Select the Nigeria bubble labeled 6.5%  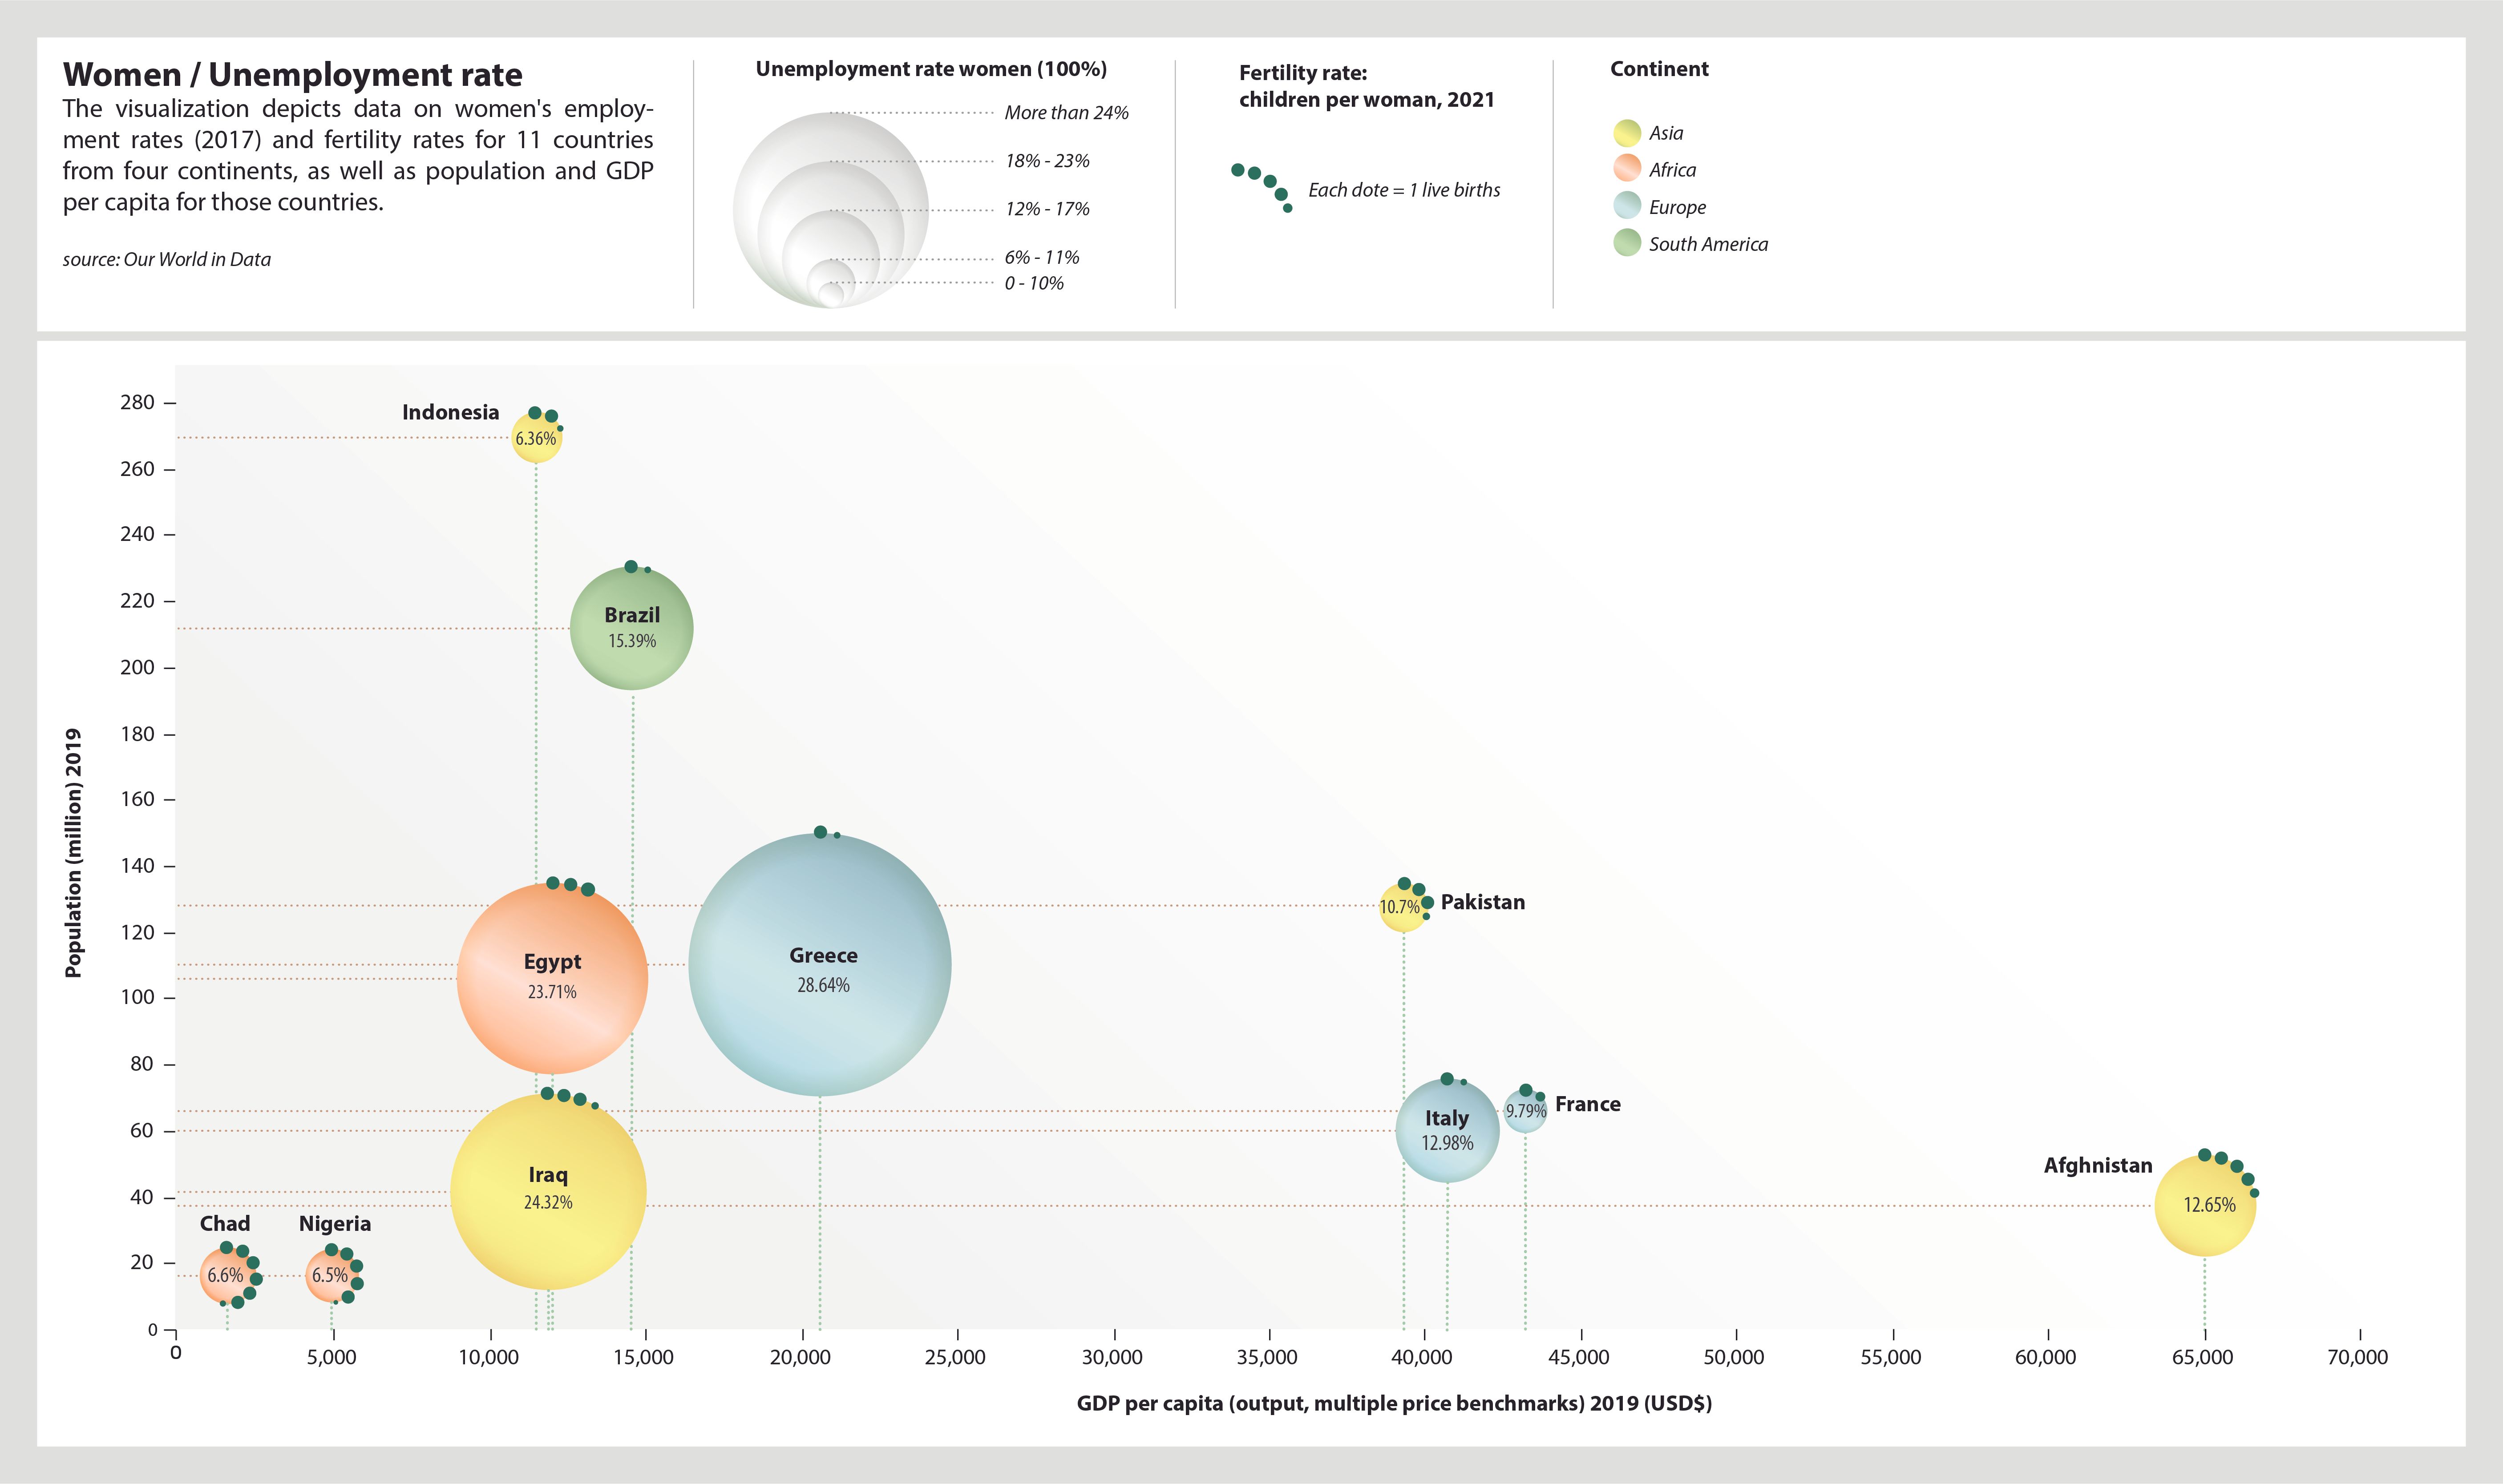coord(330,1275)
